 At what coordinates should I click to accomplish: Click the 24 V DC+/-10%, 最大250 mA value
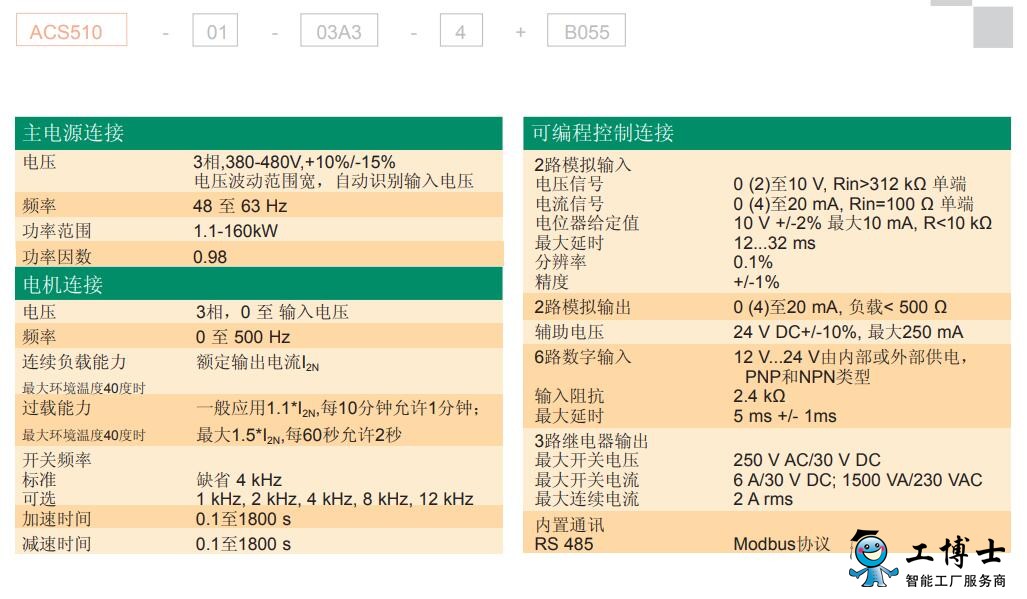[x=848, y=333]
